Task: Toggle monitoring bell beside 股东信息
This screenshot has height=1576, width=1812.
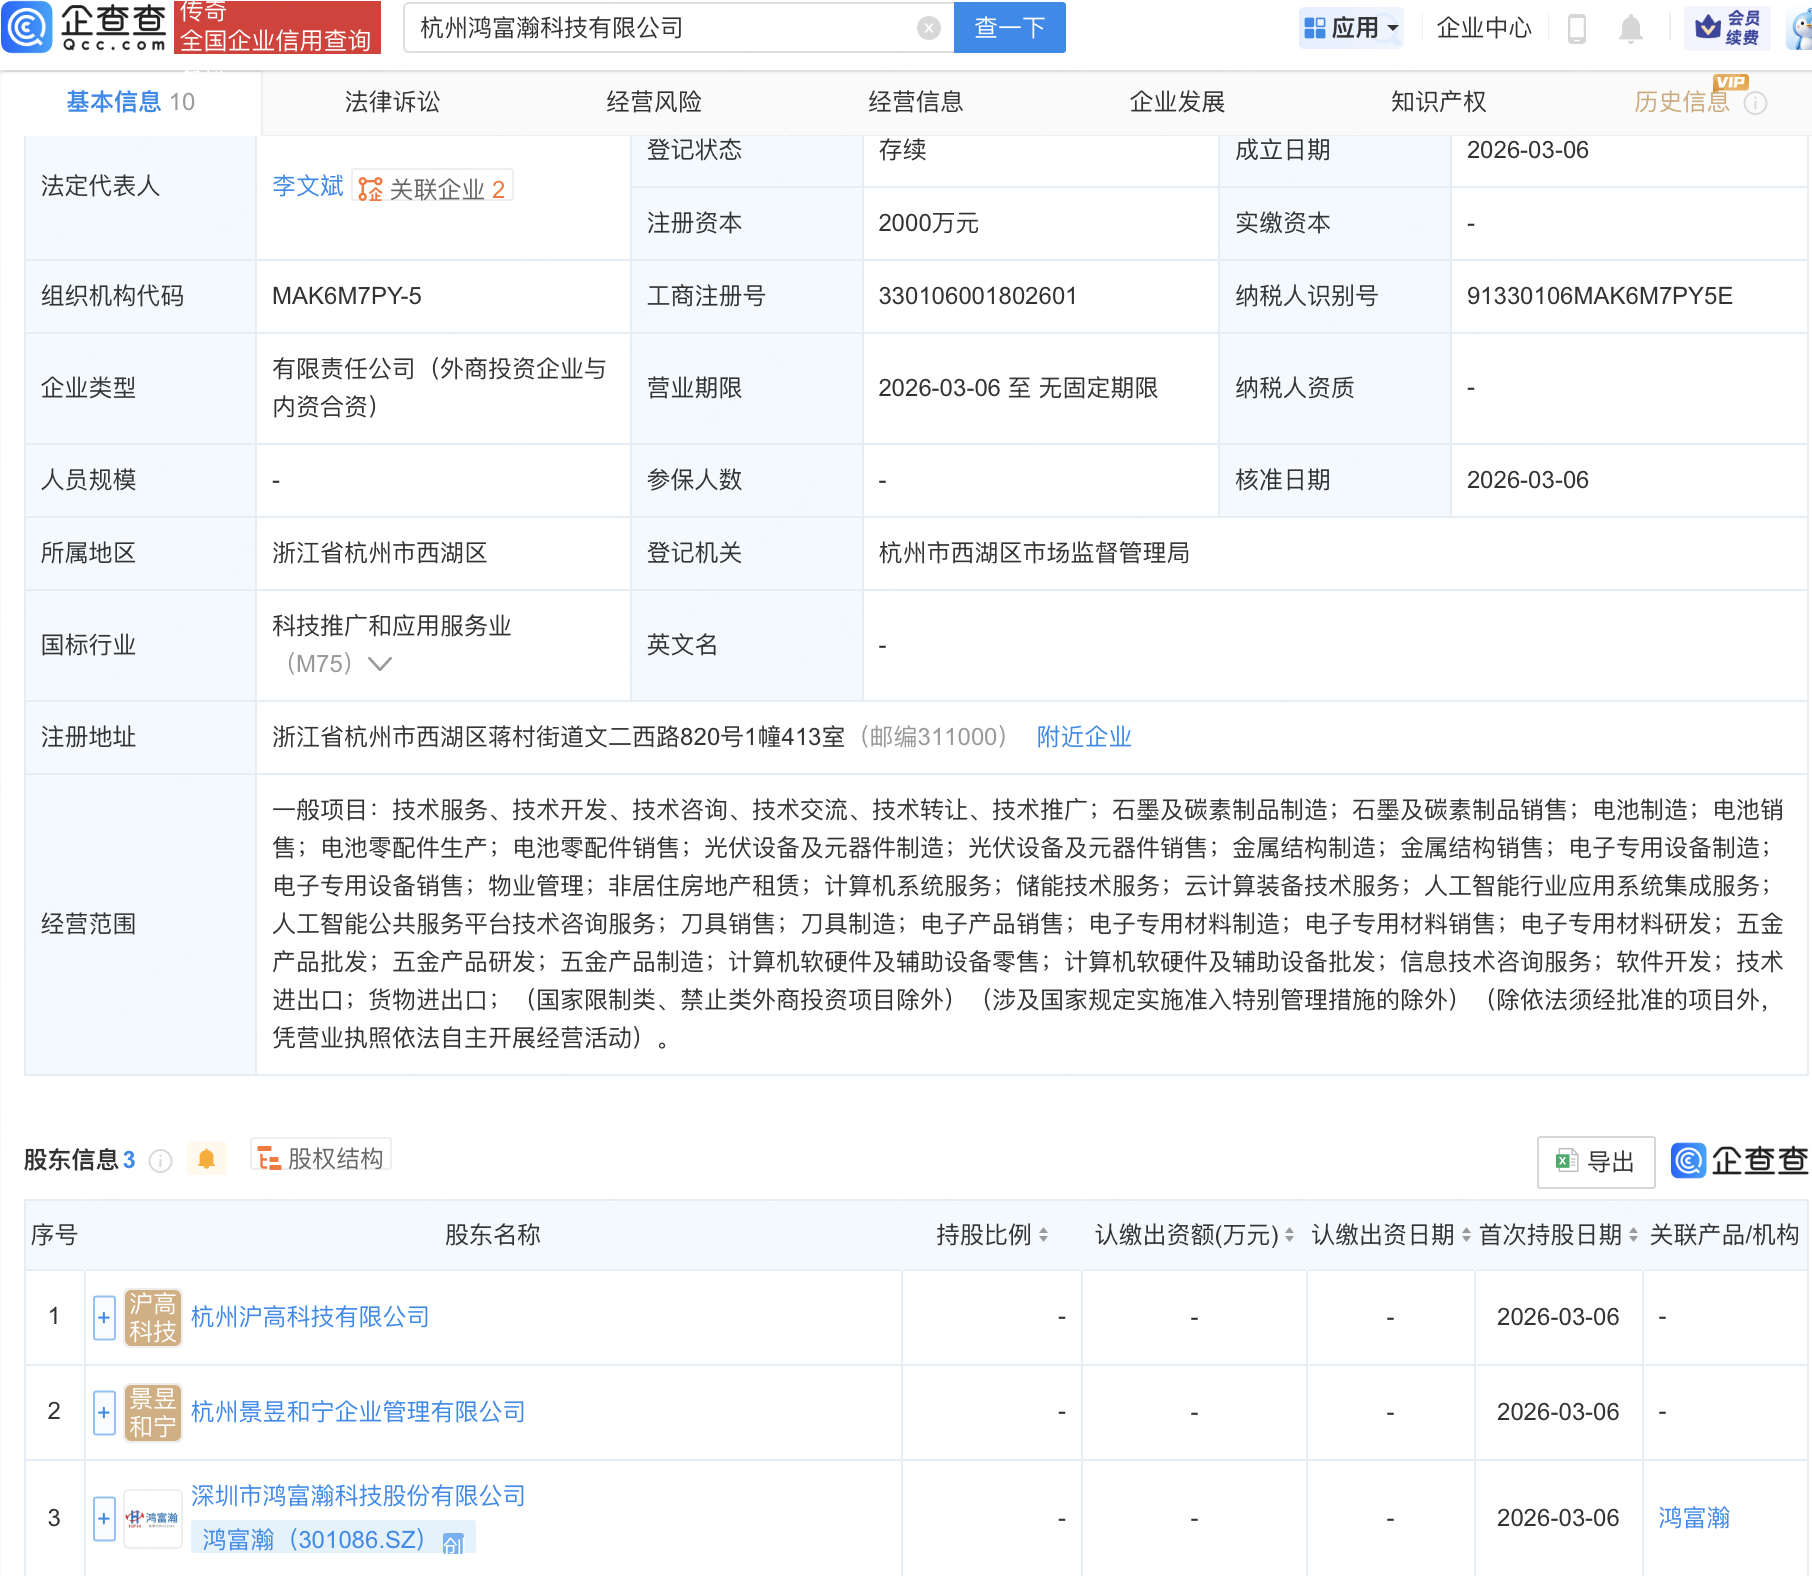Action: (207, 1158)
